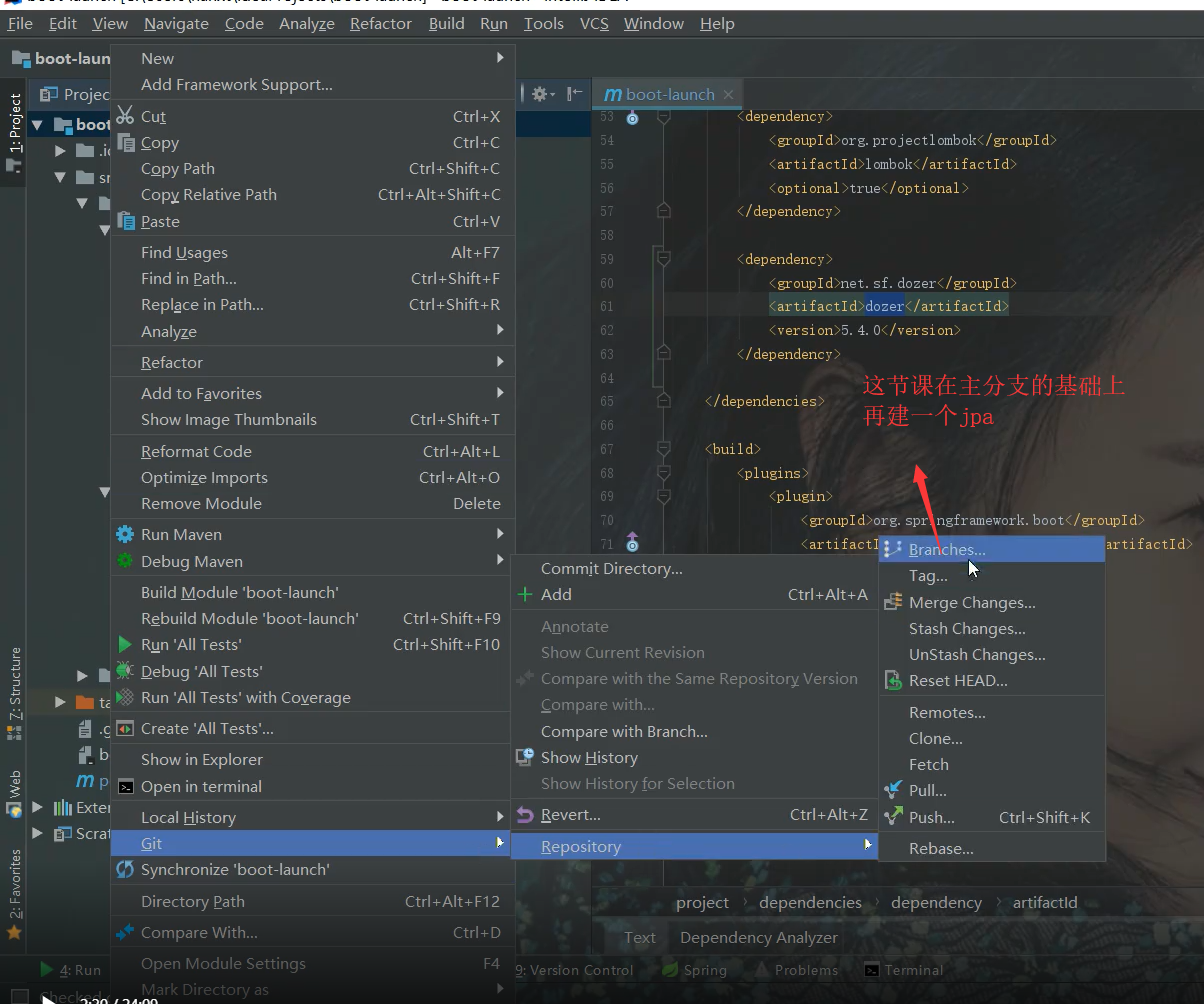
Task: Click the dependencies breadcrumb
Action: click(810, 902)
